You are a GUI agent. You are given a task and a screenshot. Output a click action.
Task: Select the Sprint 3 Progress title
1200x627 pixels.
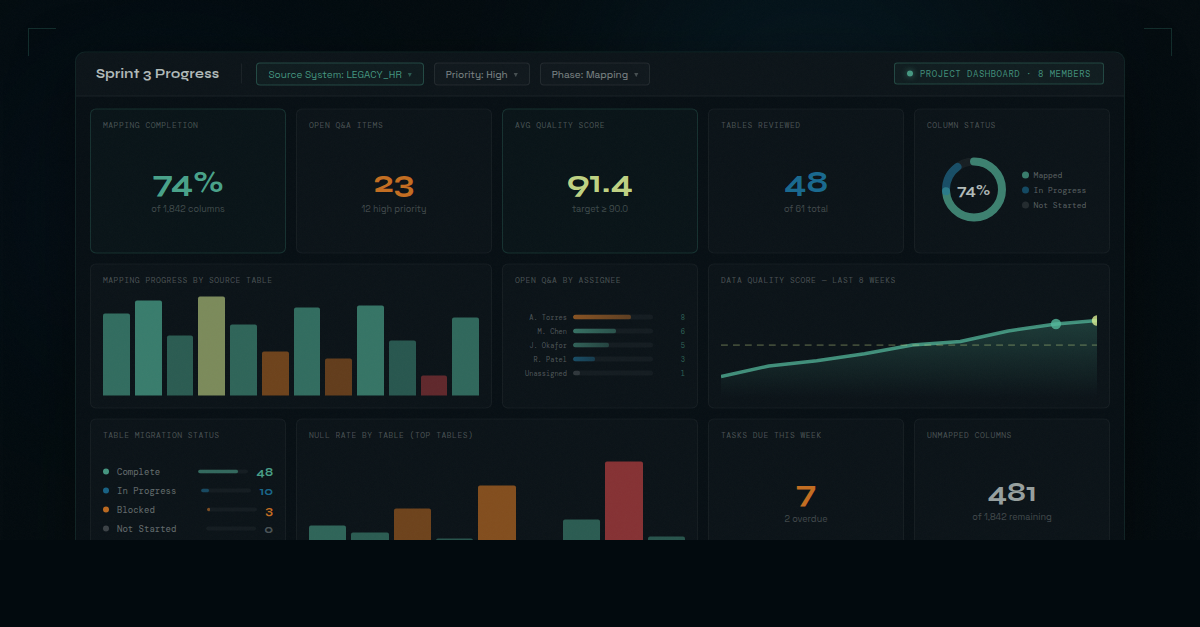point(157,73)
